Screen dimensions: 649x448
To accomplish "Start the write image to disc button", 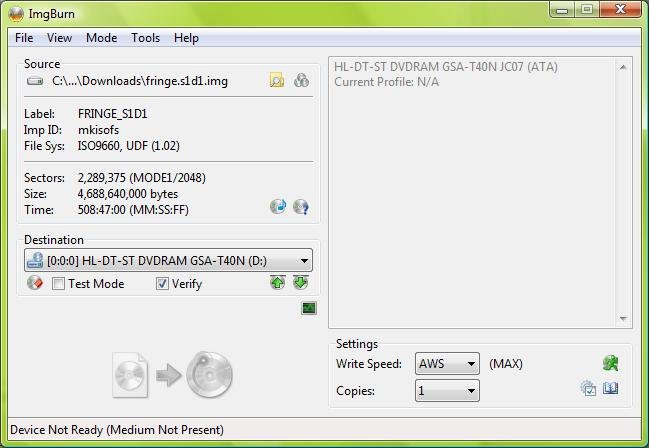I will click(x=172, y=375).
